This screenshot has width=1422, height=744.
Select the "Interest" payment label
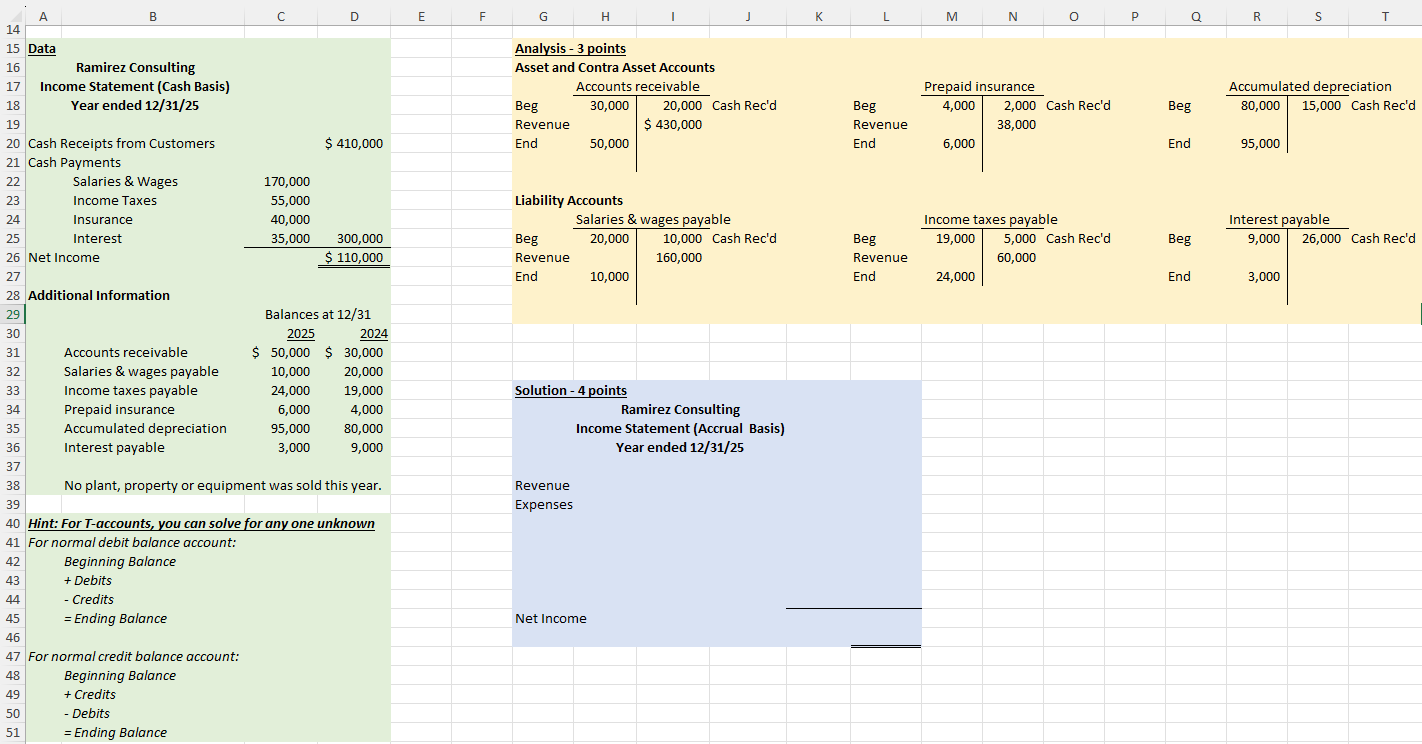97,238
